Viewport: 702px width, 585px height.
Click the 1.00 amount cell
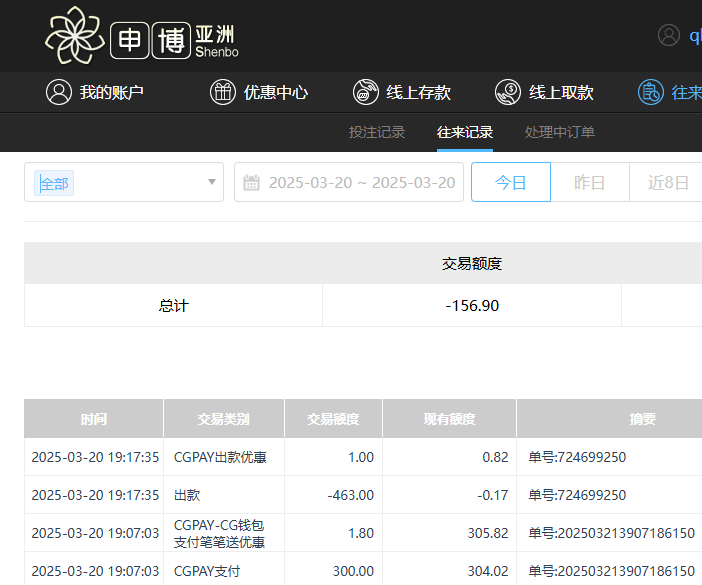[x=333, y=457]
